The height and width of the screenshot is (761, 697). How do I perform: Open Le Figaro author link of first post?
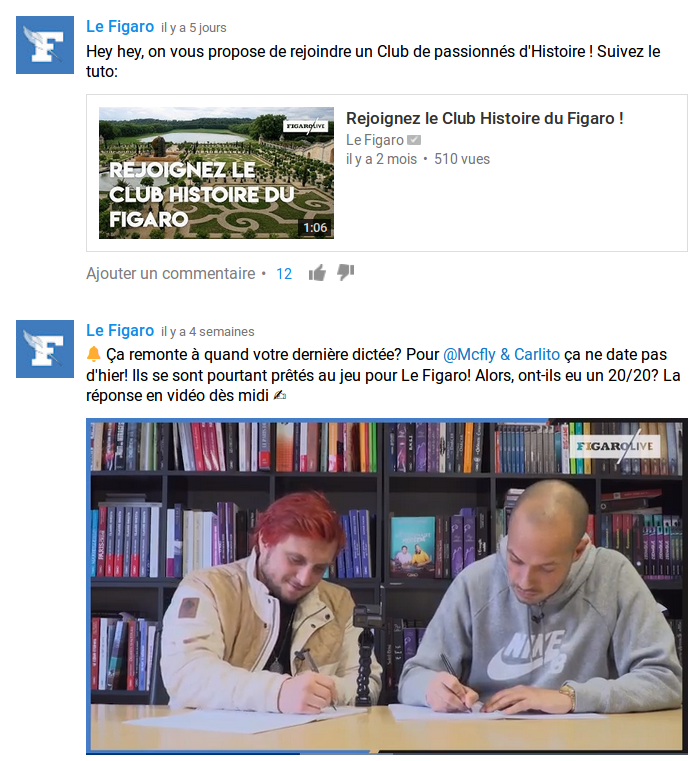(120, 27)
